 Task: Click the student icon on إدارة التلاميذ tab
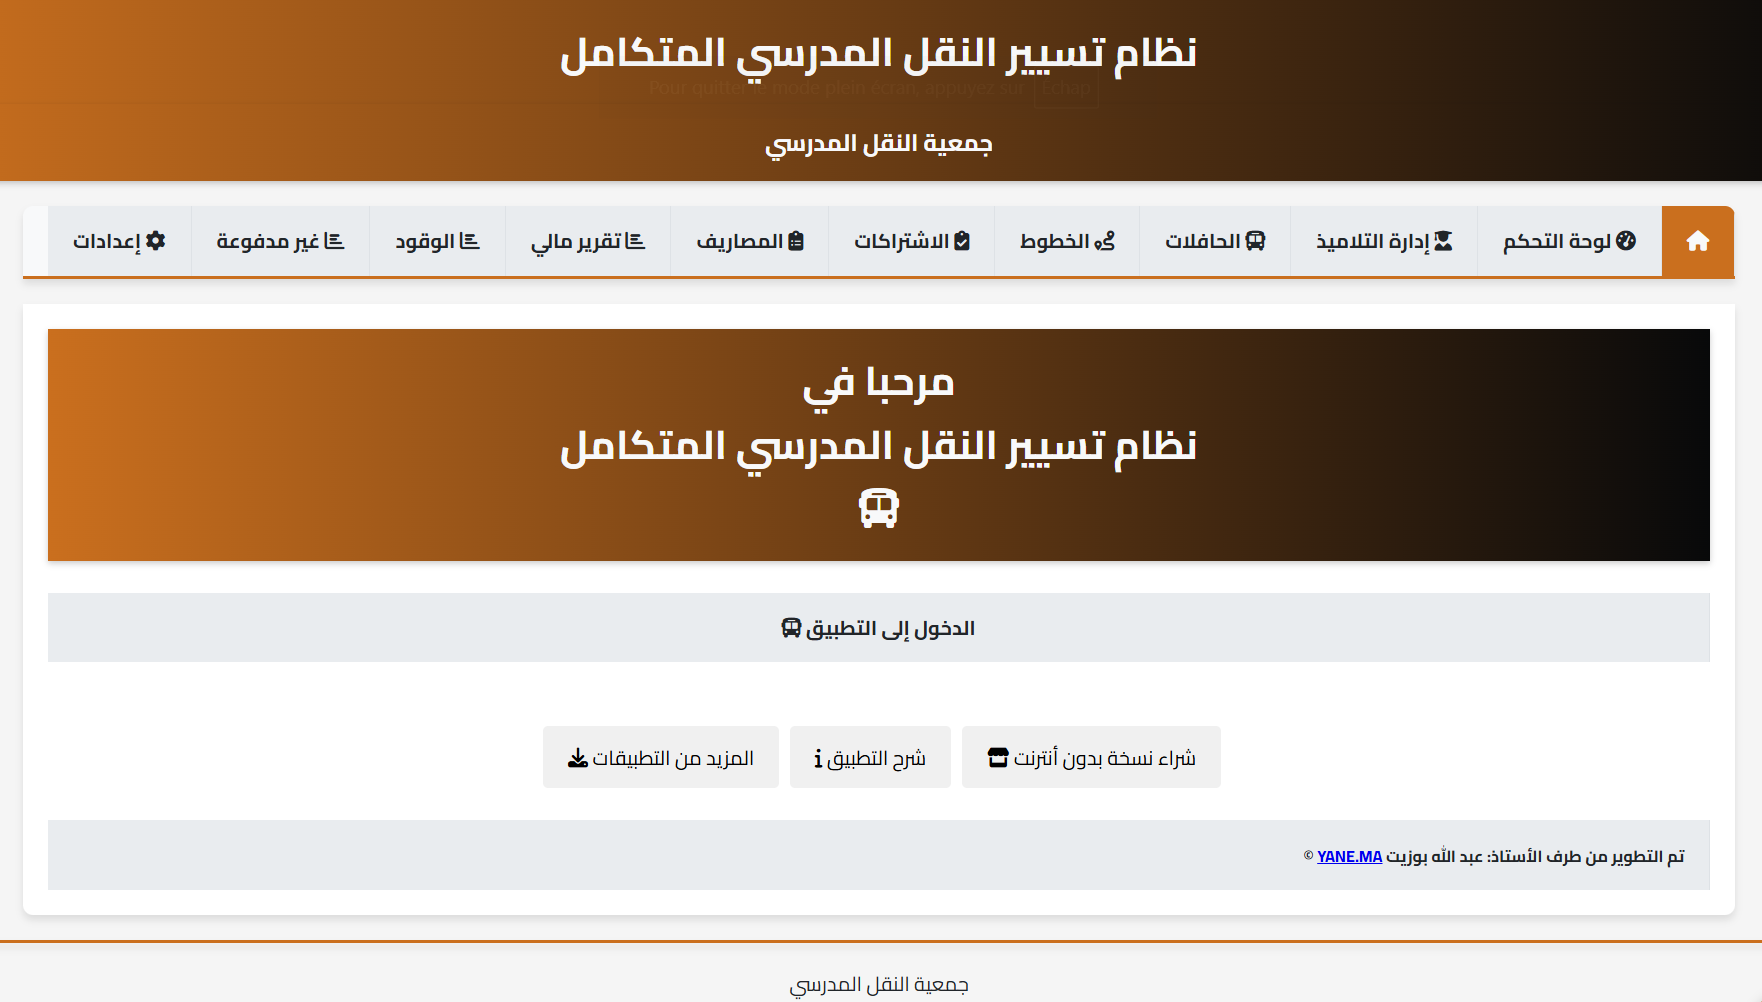point(1444,240)
